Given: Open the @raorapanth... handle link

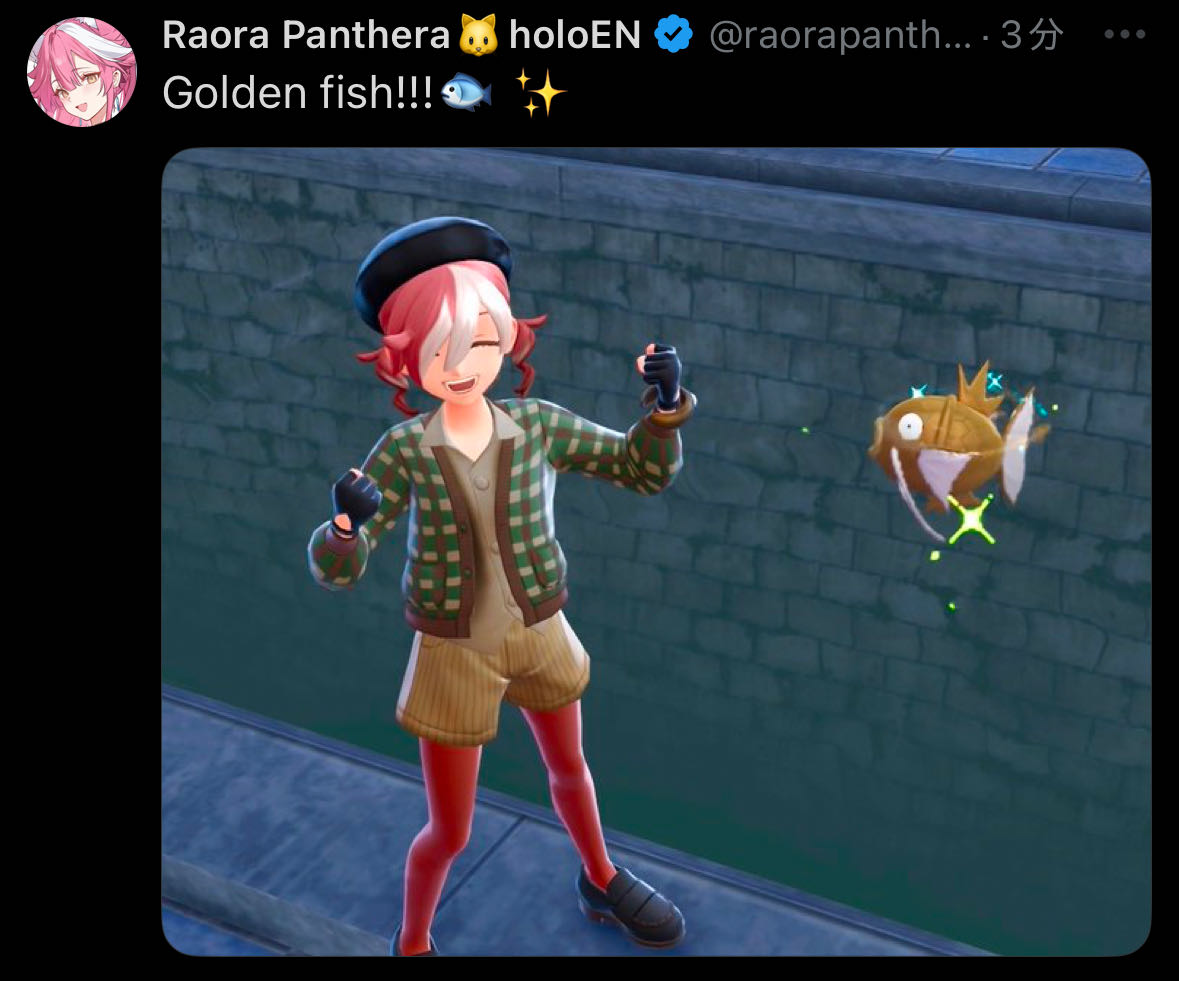Looking at the screenshot, I should (x=840, y=35).
